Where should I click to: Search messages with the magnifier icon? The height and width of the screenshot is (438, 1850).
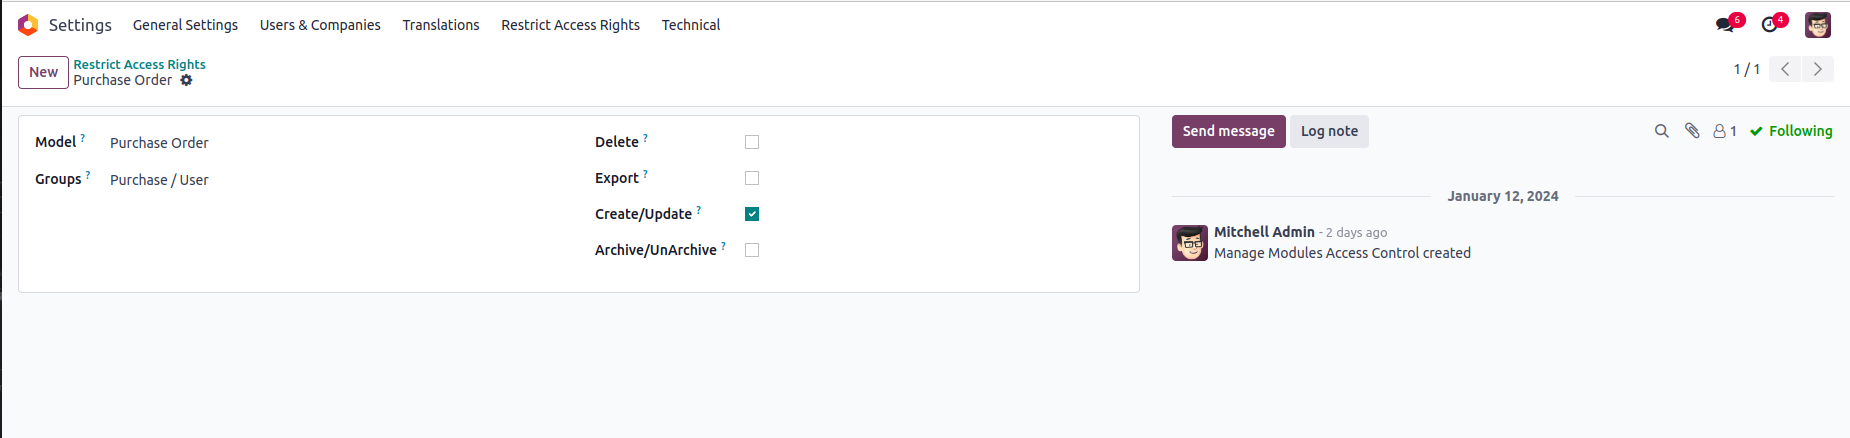1662,131
